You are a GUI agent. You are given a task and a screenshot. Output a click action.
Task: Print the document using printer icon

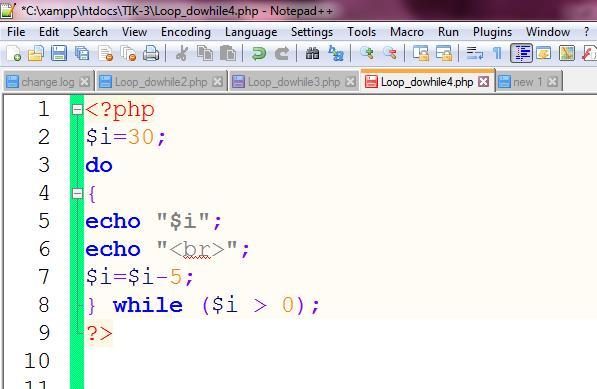point(151,53)
